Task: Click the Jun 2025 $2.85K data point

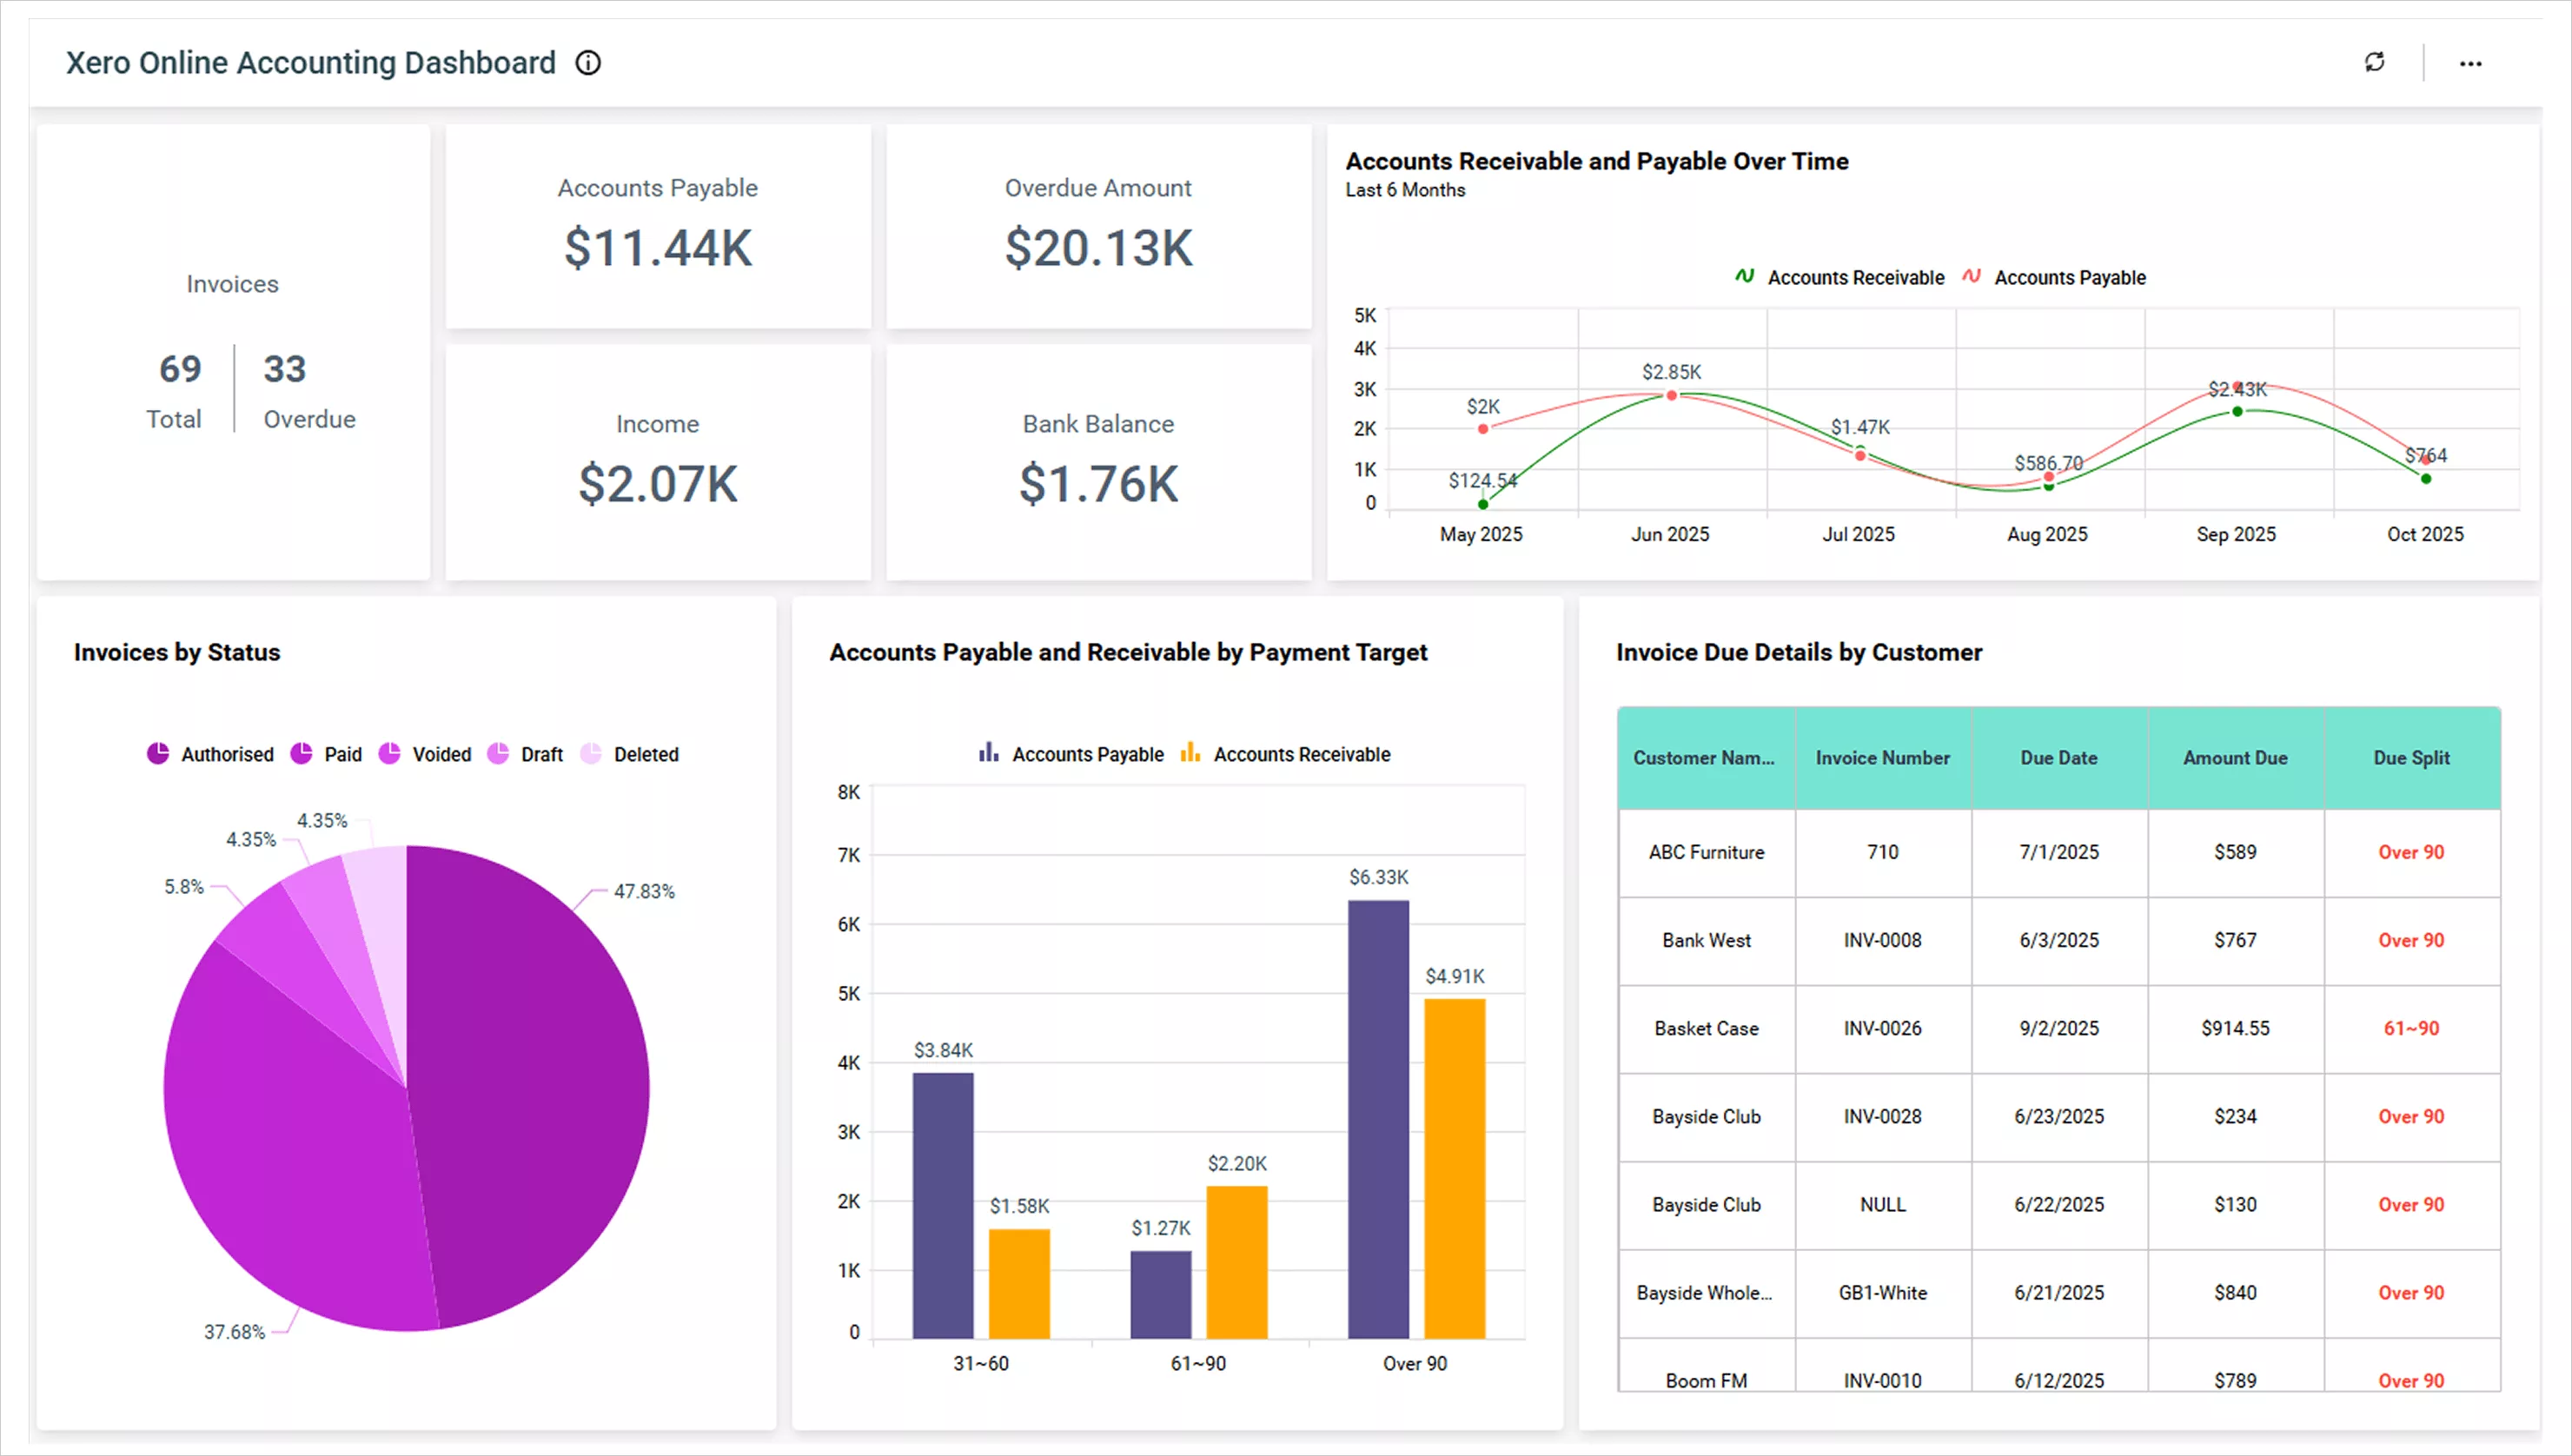Action: (1671, 396)
